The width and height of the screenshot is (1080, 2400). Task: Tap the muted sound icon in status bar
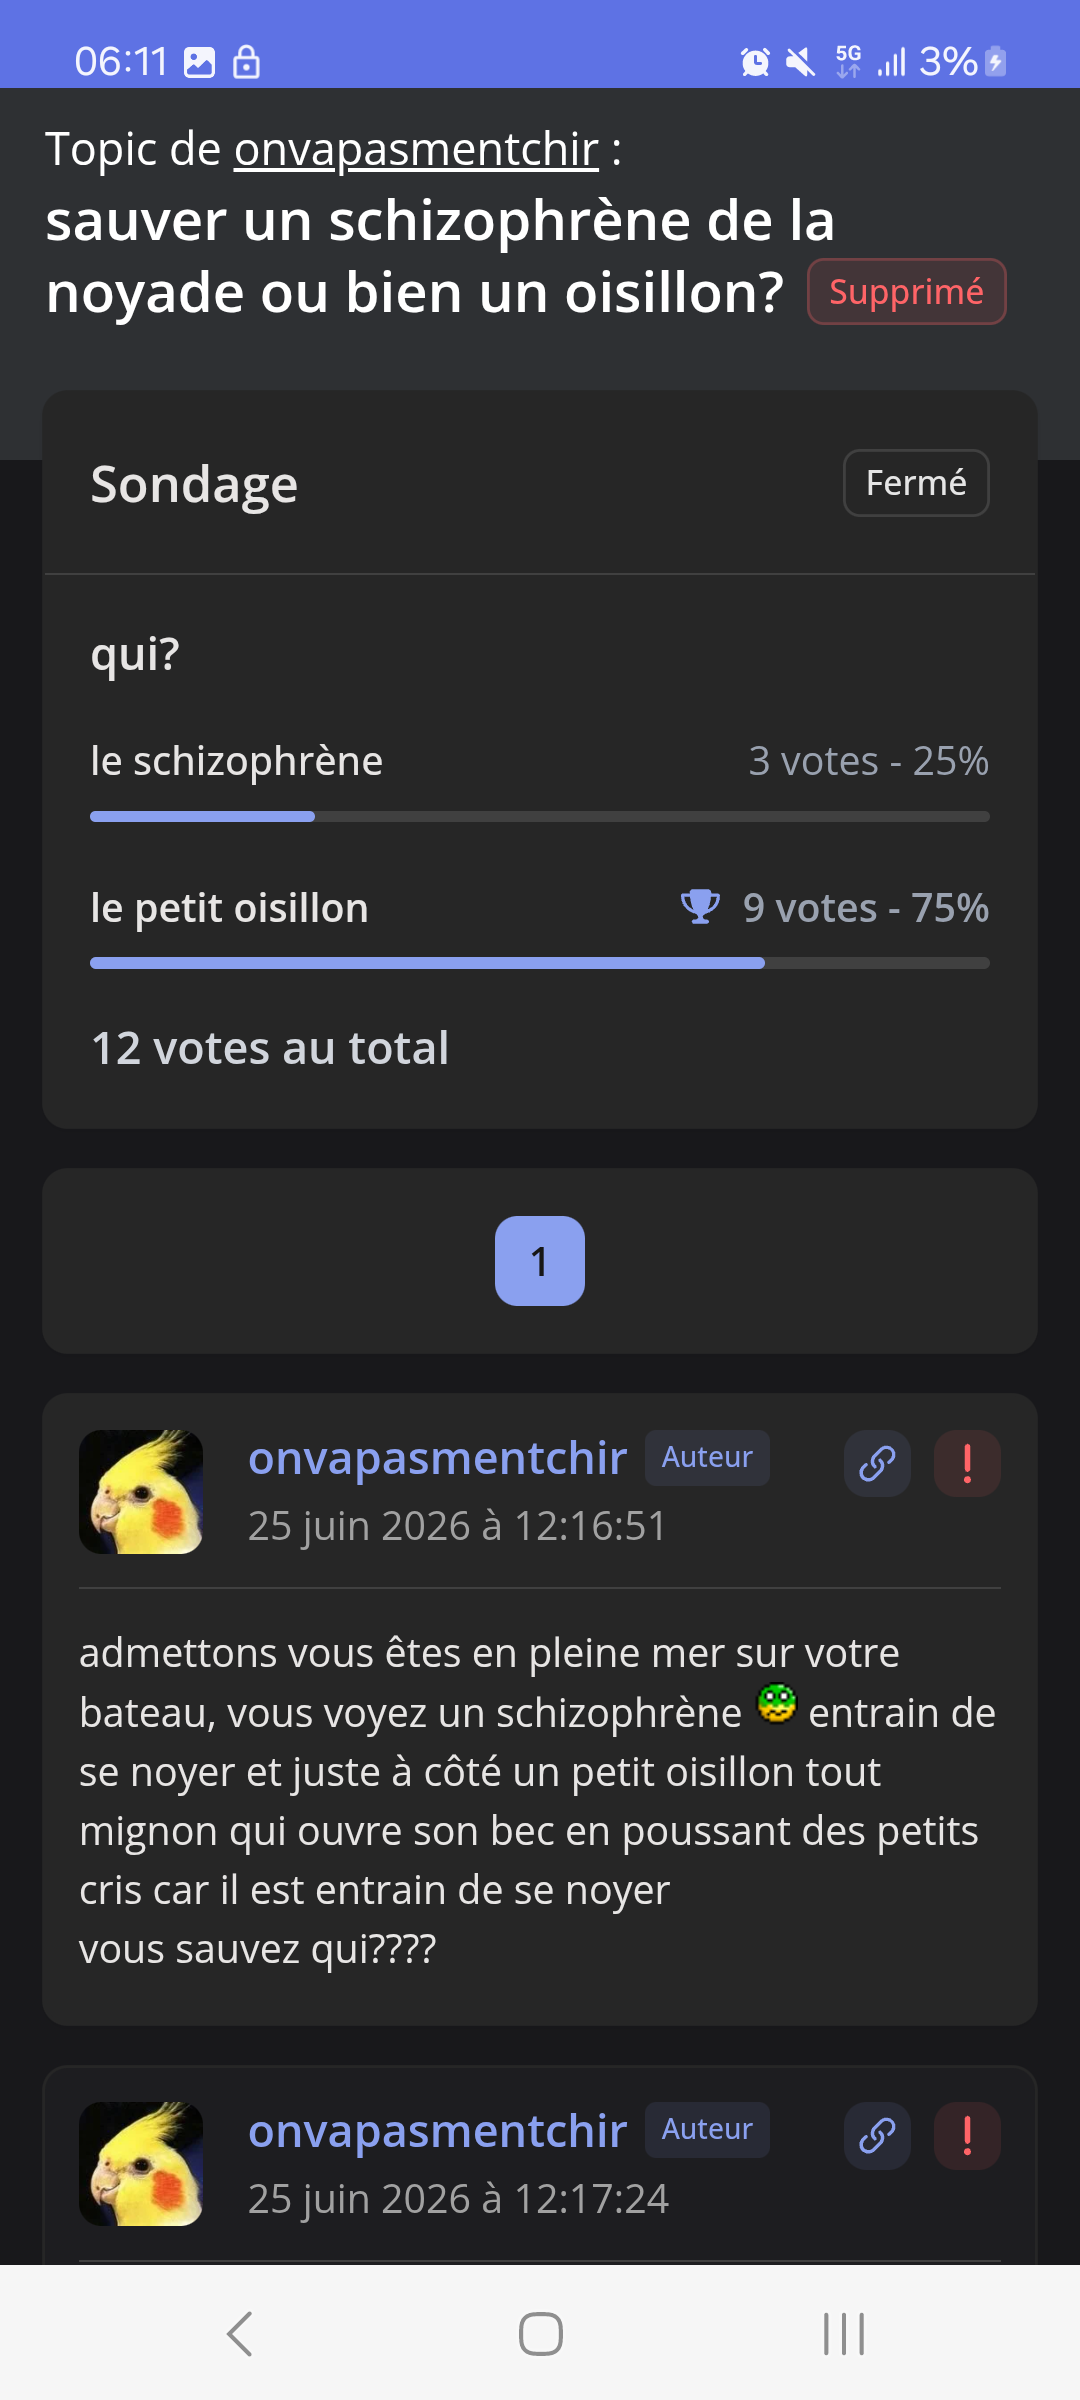point(800,62)
